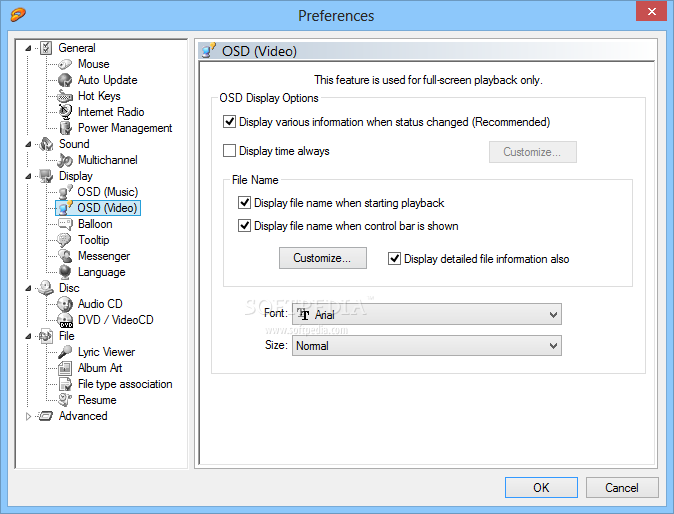The width and height of the screenshot is (674, 514).
Task: Click the Disc category icon
Action: click(46, 288)
